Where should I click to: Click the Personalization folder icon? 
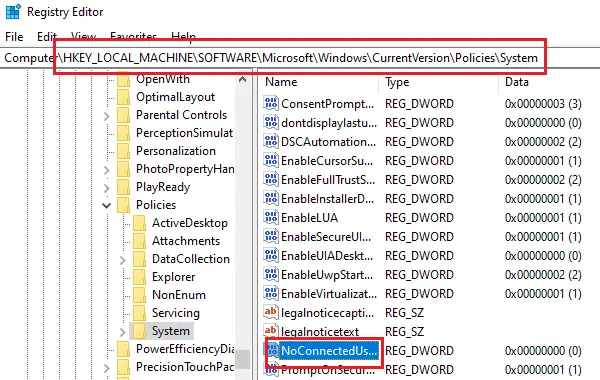(123, 151)
